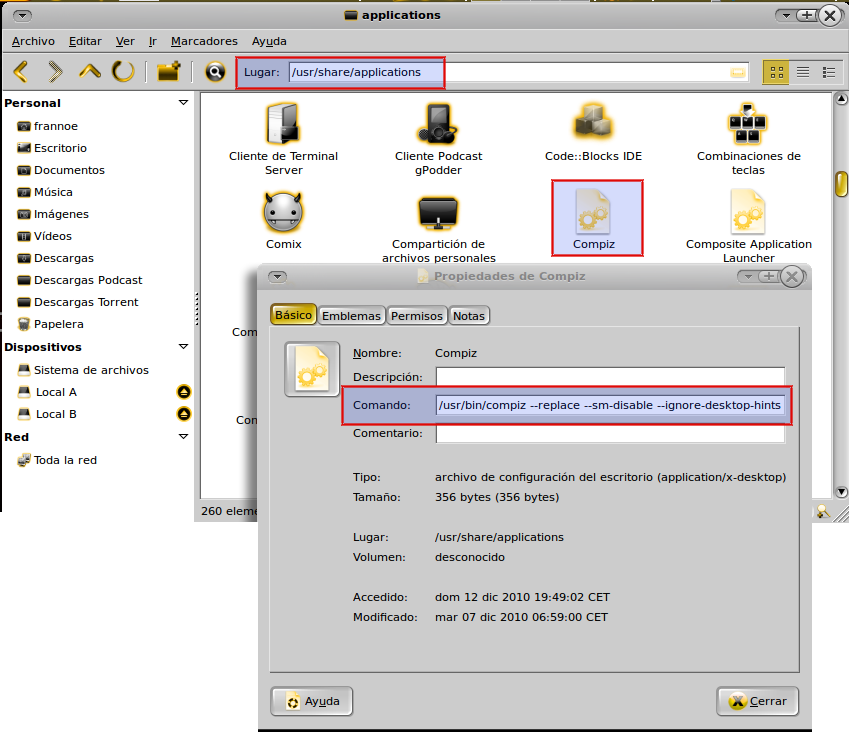Screen dimensions: 863x732
Task: Open the Marcadores menu
Action: pos(204,41)
